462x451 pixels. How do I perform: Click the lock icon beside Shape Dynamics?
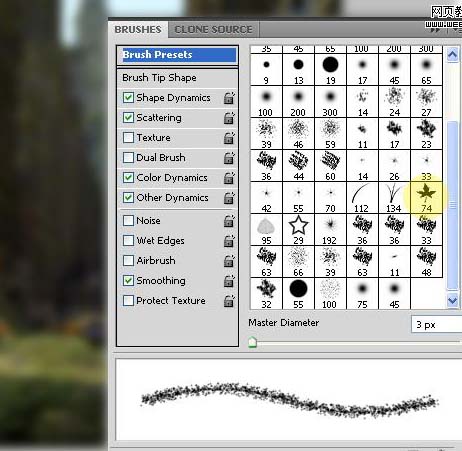click(x=229, y=98)
